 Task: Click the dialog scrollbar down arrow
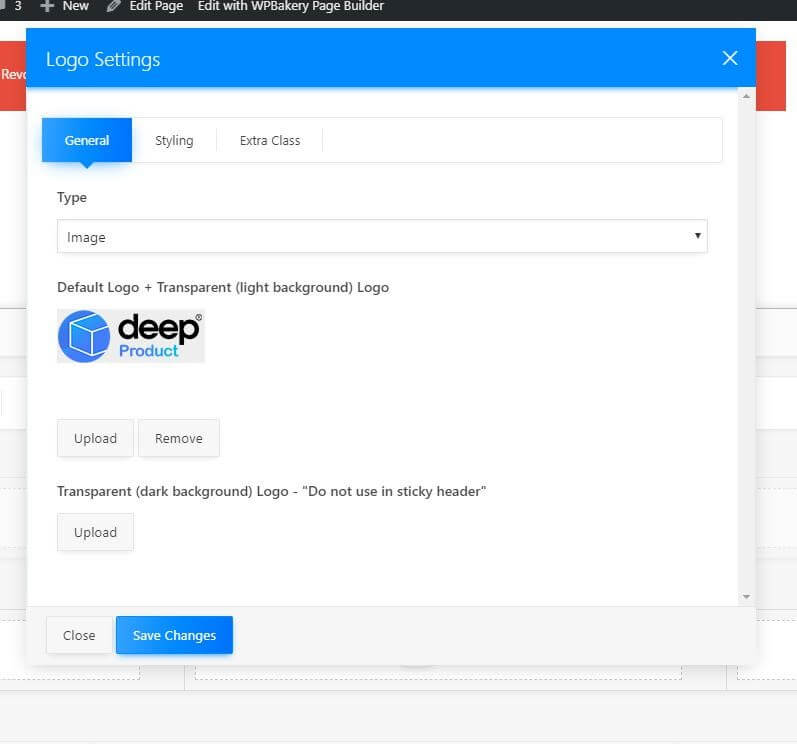pyautogui.click(x=746, y=597)
